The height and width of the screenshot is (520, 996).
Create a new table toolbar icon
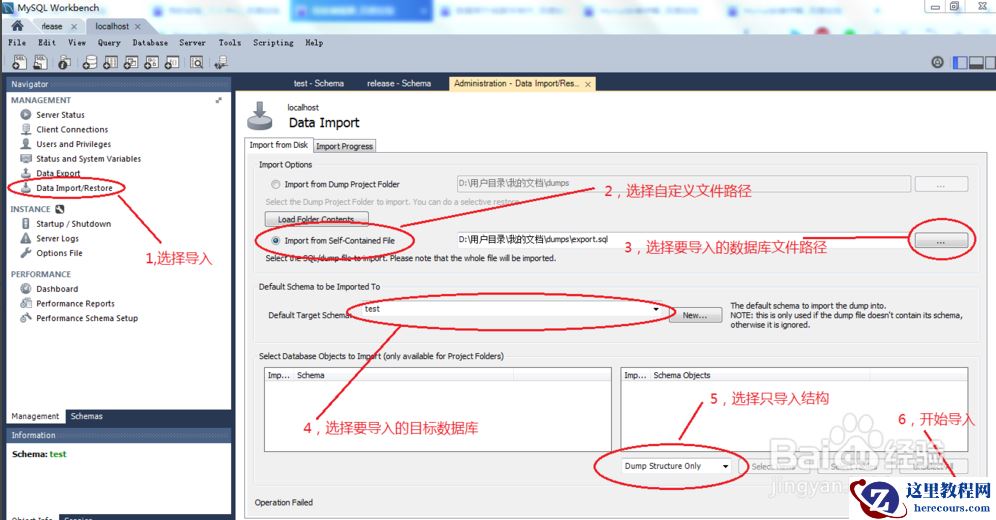[111, 62]
